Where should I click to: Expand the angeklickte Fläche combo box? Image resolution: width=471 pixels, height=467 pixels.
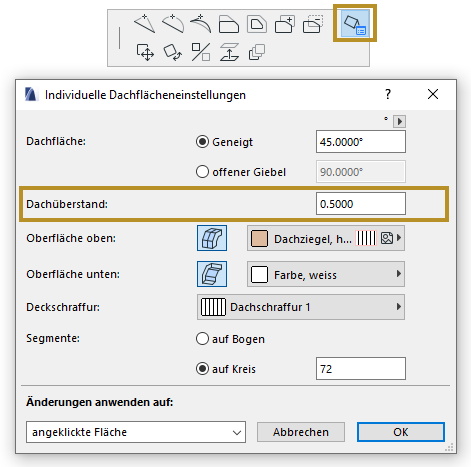[x=136, y=432]
